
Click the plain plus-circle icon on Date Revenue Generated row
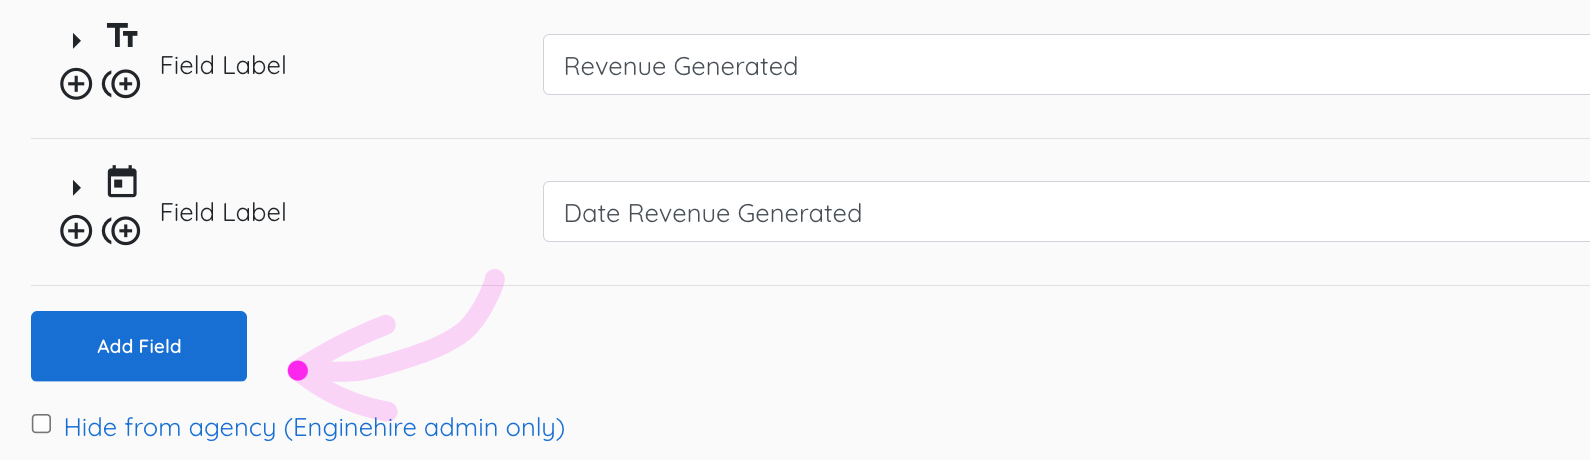76,231
